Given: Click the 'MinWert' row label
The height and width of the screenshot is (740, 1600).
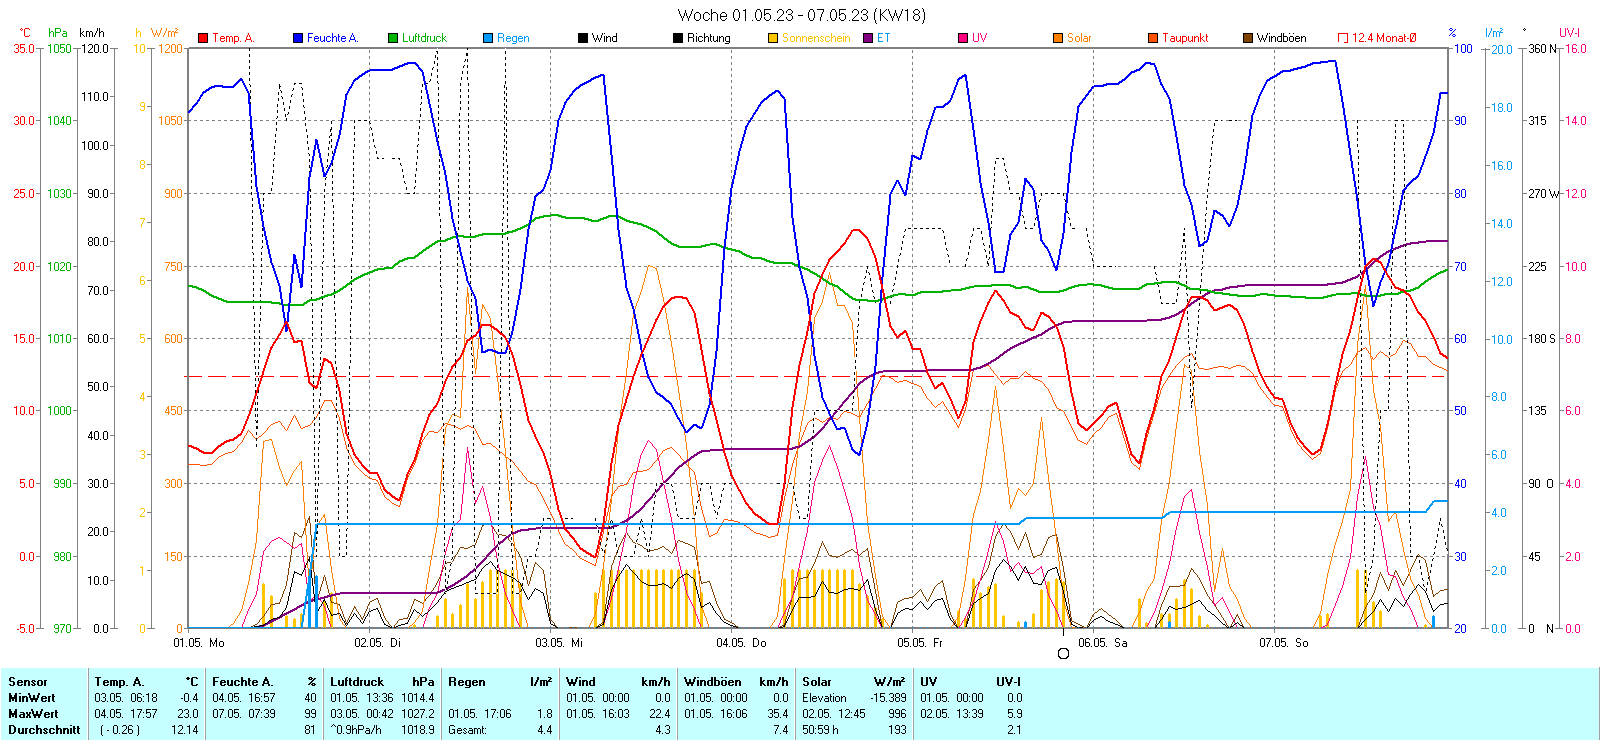Looking at the screenshot, I should pyautogui.click(x=32, y=698).
